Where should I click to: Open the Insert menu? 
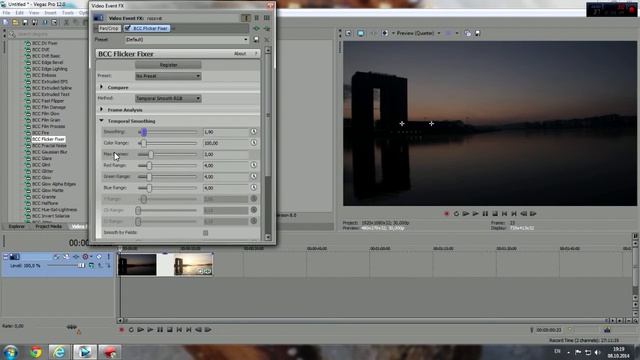tap(51, 13)
